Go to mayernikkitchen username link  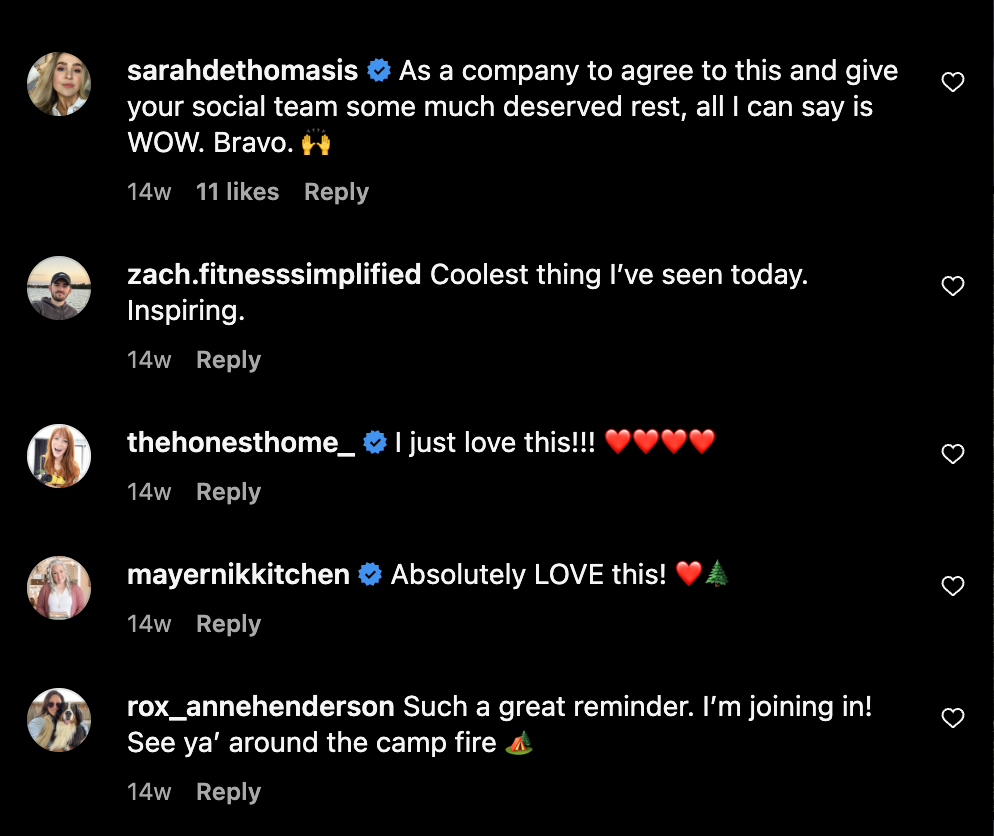coord(239,575)
